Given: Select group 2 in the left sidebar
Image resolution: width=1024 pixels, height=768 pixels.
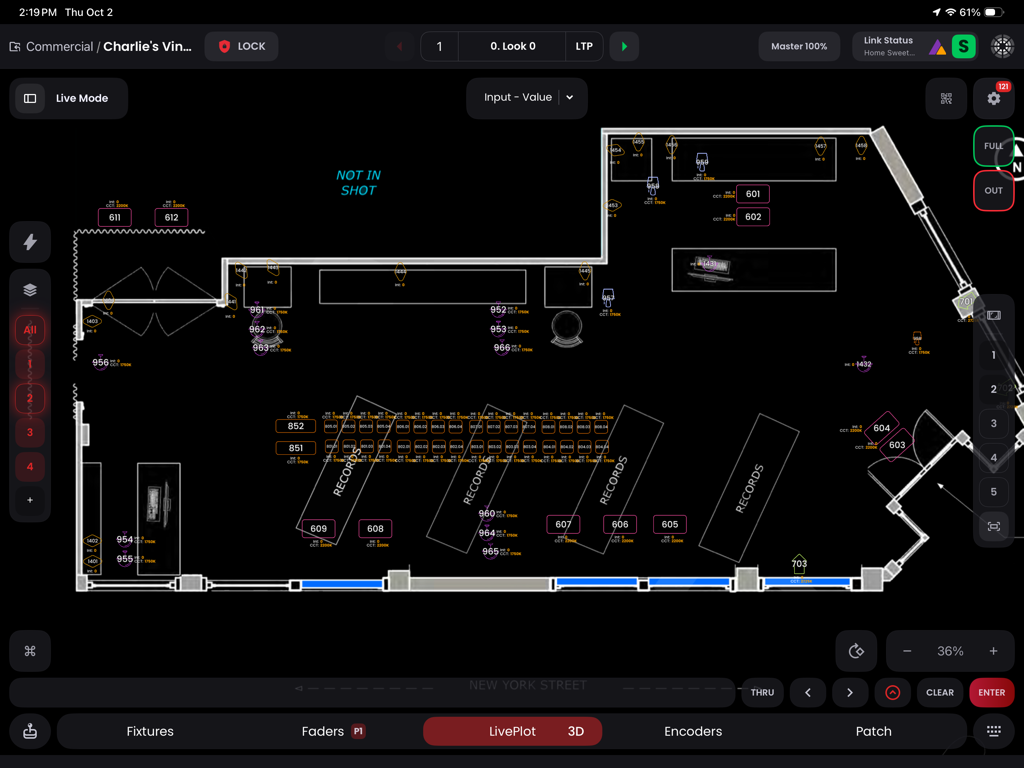Looking at the screenshot, I should (29, 398).
